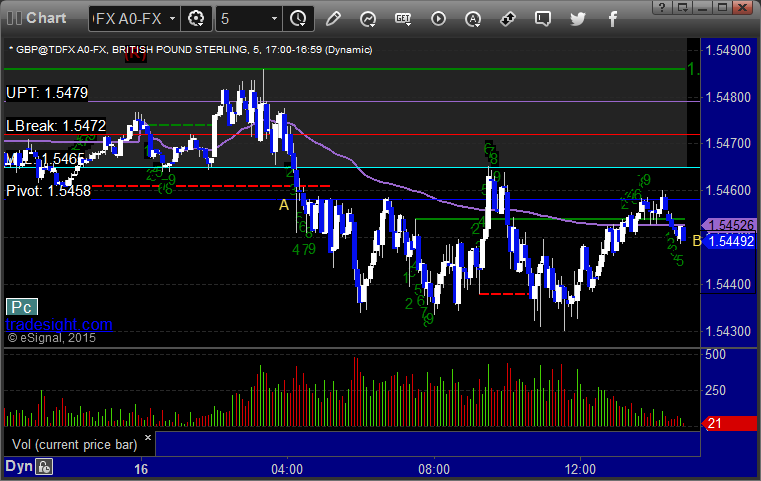The width and height of the screenshot is (761, 481).
Task: Click the Chart window grip icon
Action: (14, 18)
